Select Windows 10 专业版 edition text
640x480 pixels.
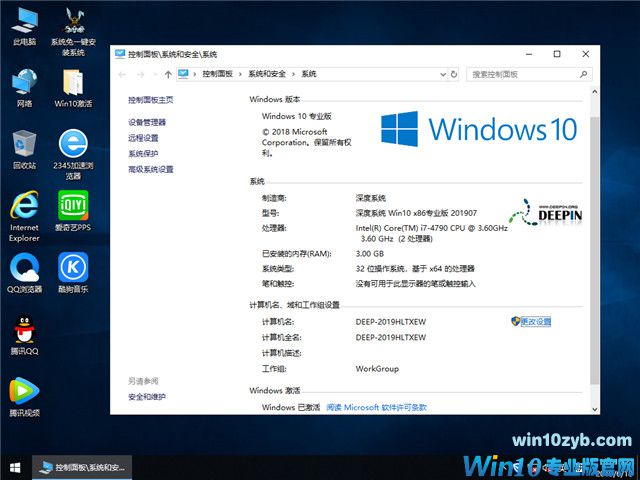[297, 116]
